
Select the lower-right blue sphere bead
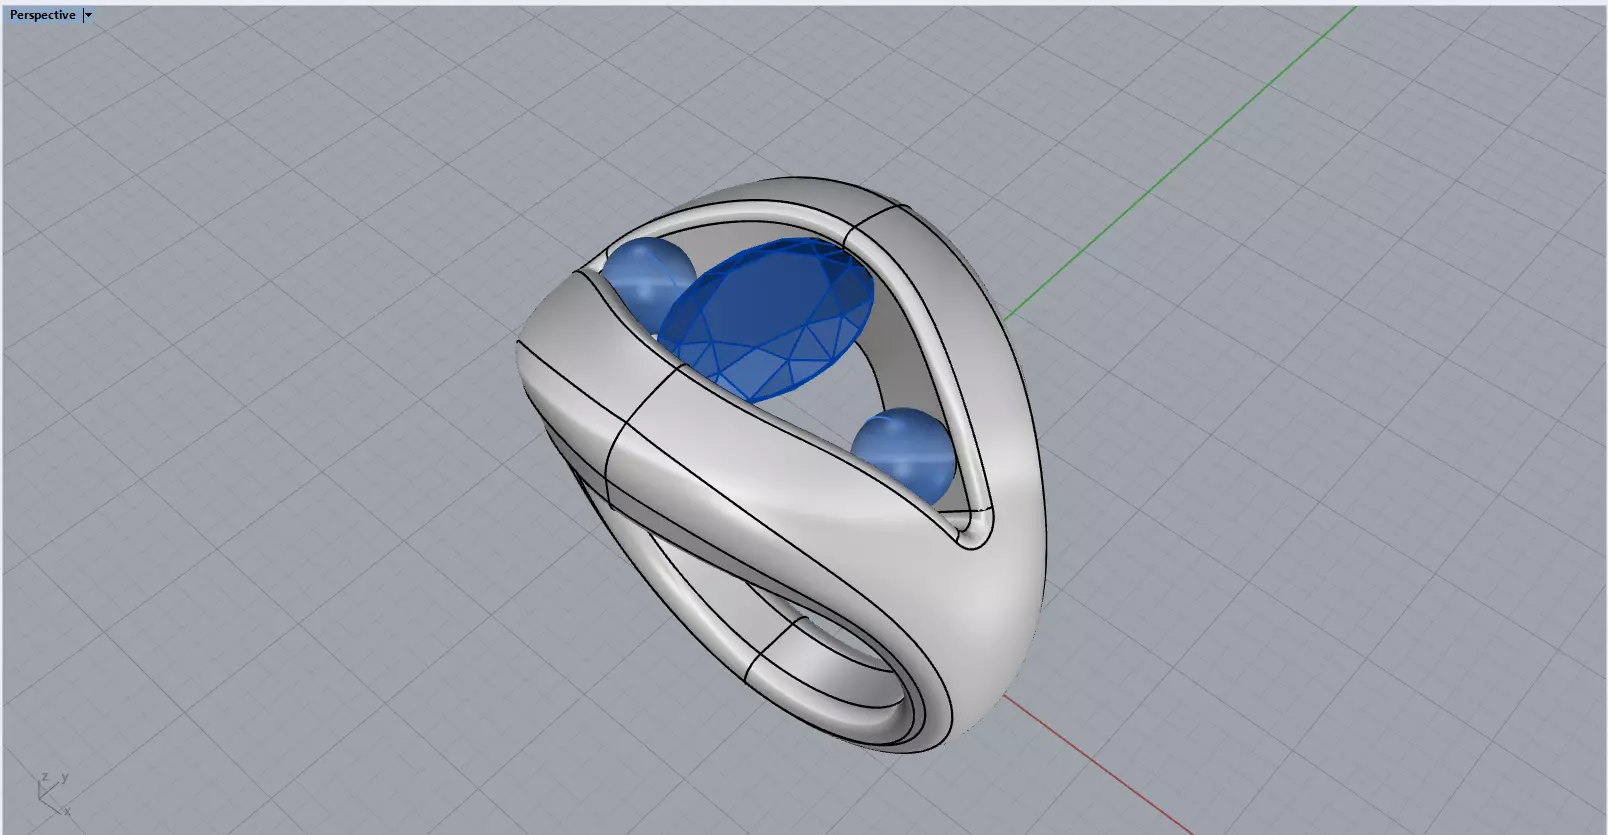905,455
